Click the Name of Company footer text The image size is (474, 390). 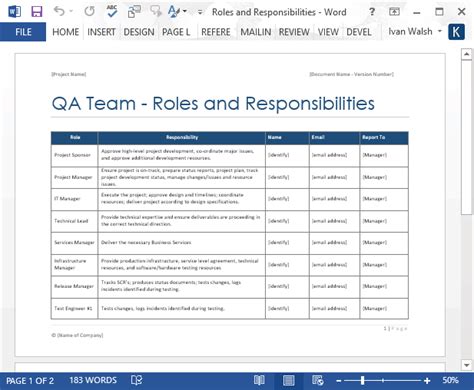point(77,335)
